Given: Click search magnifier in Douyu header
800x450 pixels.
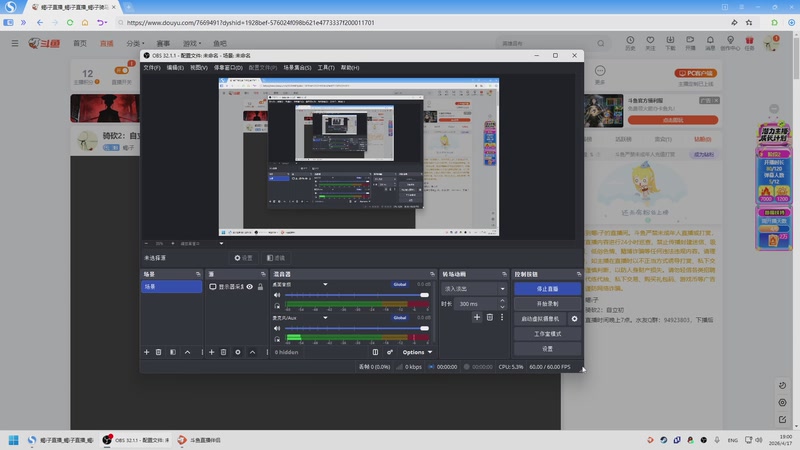Looking at the screenshot, I should coord(601,43).
